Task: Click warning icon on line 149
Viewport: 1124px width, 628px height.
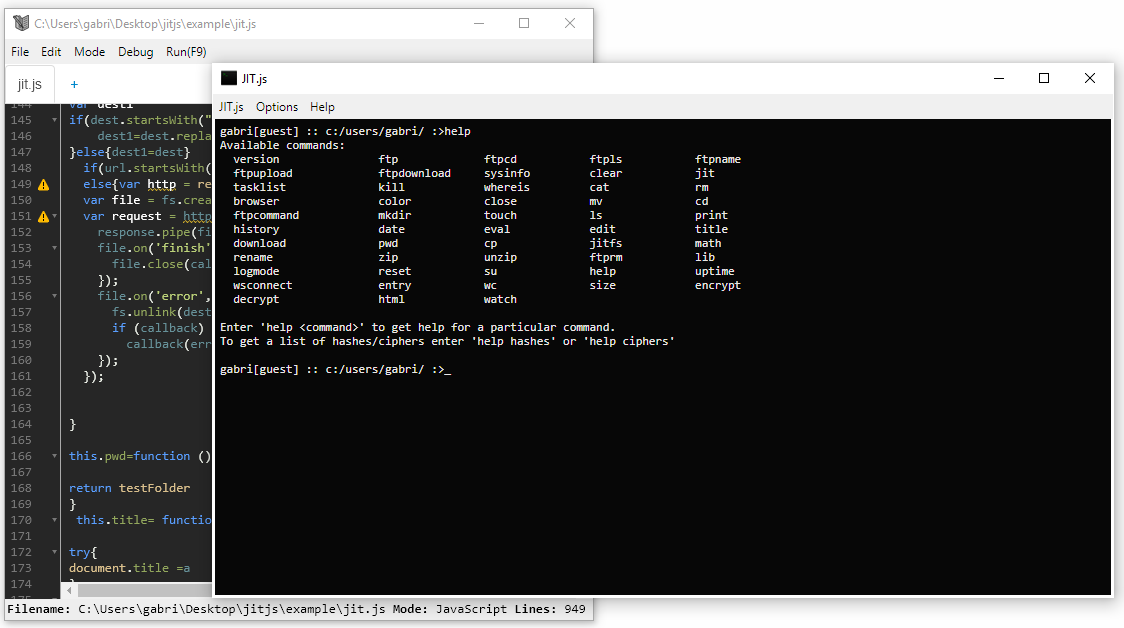Action: (44, 185)
